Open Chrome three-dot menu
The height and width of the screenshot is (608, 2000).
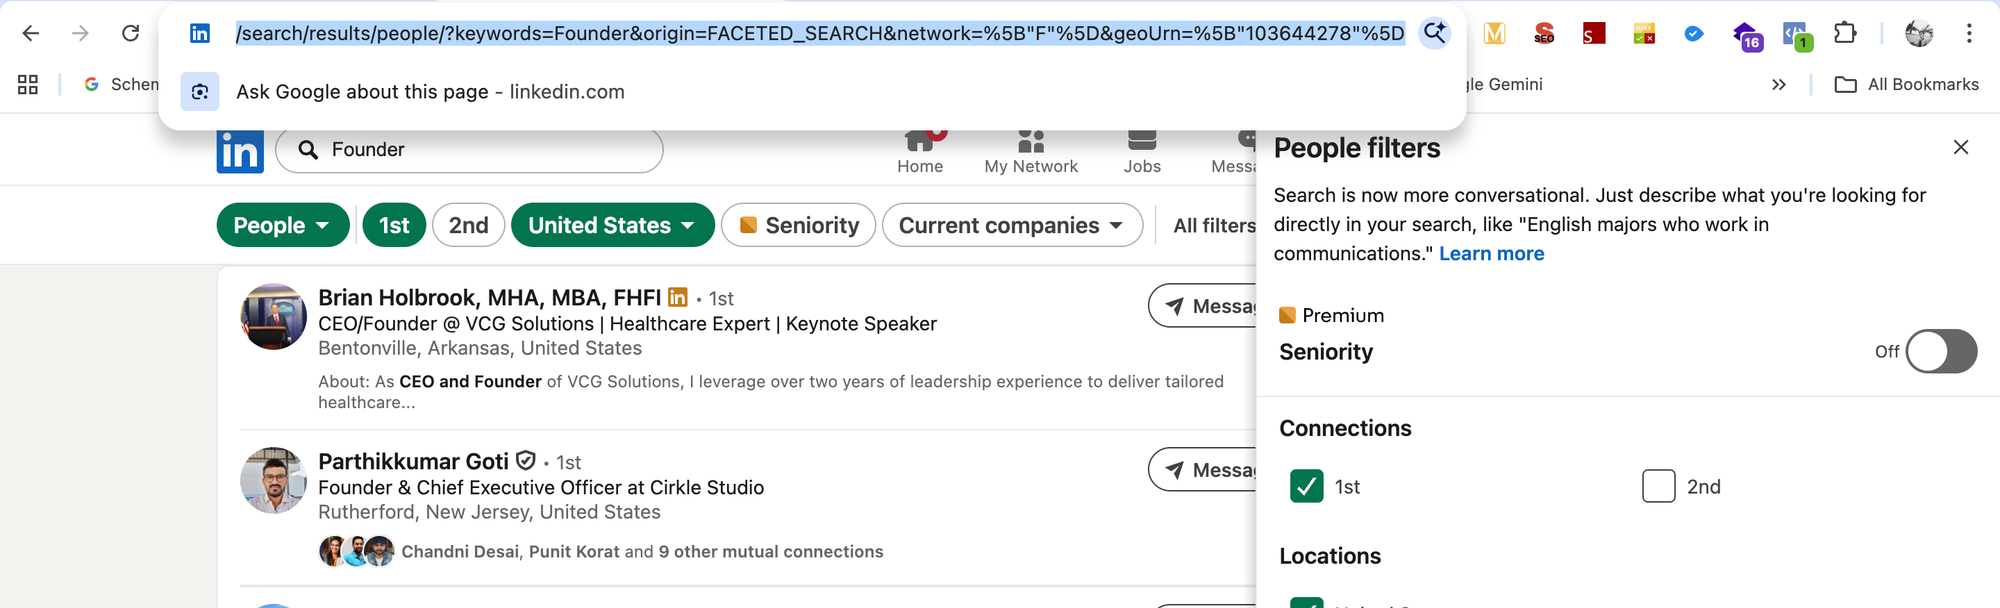pyautogui.click(x=1969, y=33)
